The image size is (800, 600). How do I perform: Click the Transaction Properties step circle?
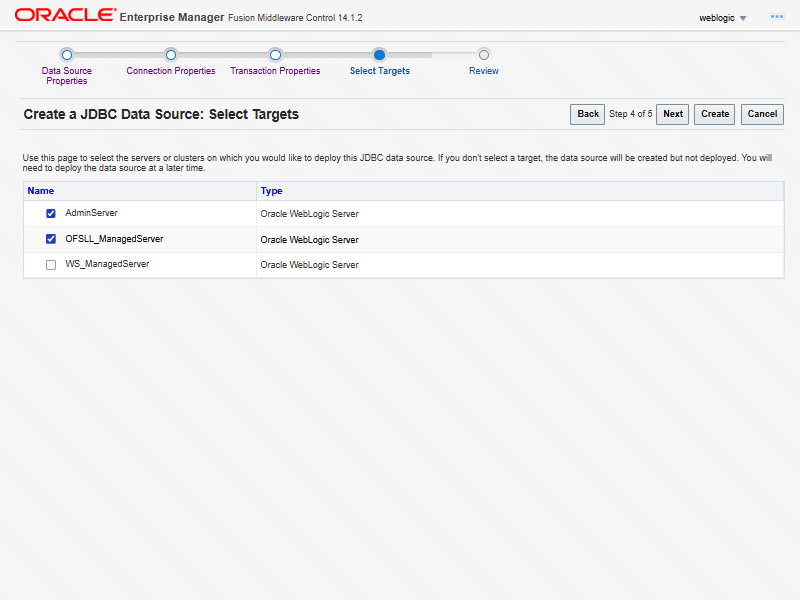pos(275,55)
